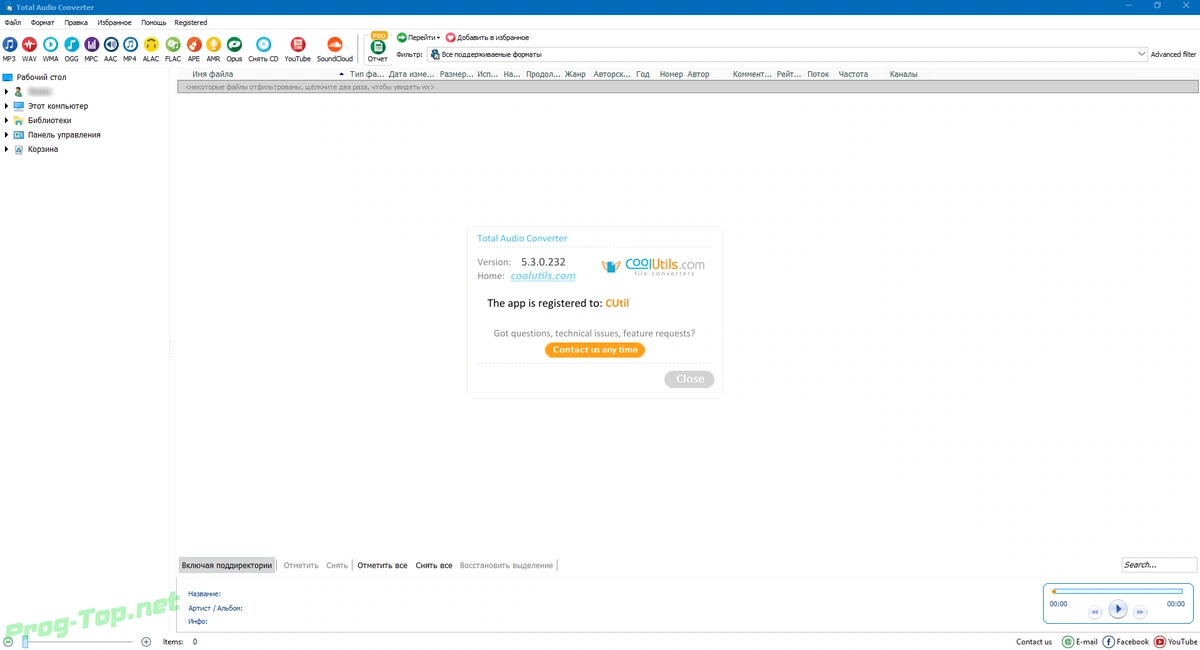Click Восстановить выделение button

click(x=506, y=565)
